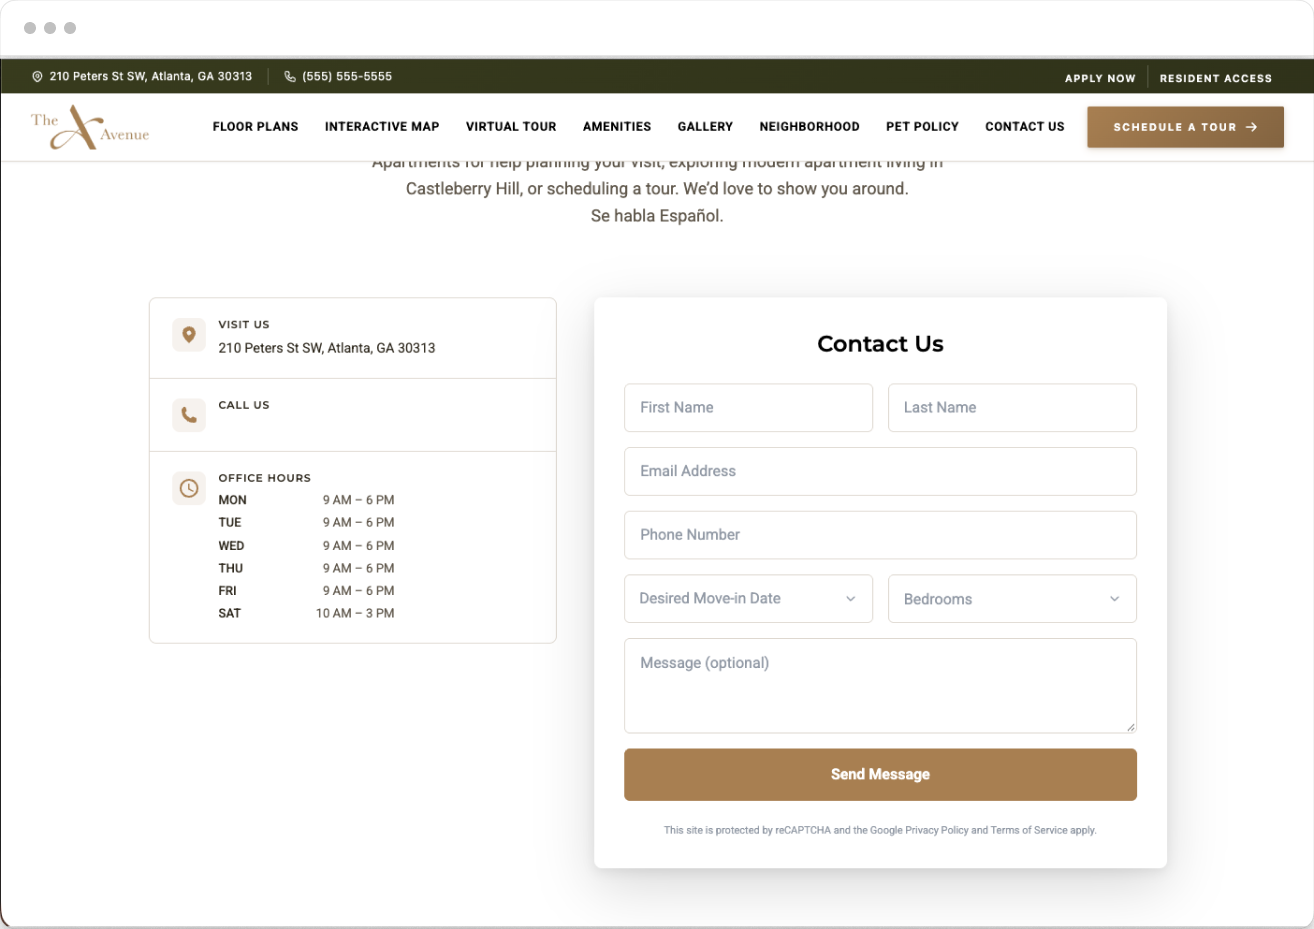The width and height of the screenshot is (1314, 929).
Task: Click the "OFFICE HOURS" label
Action: 265,478
